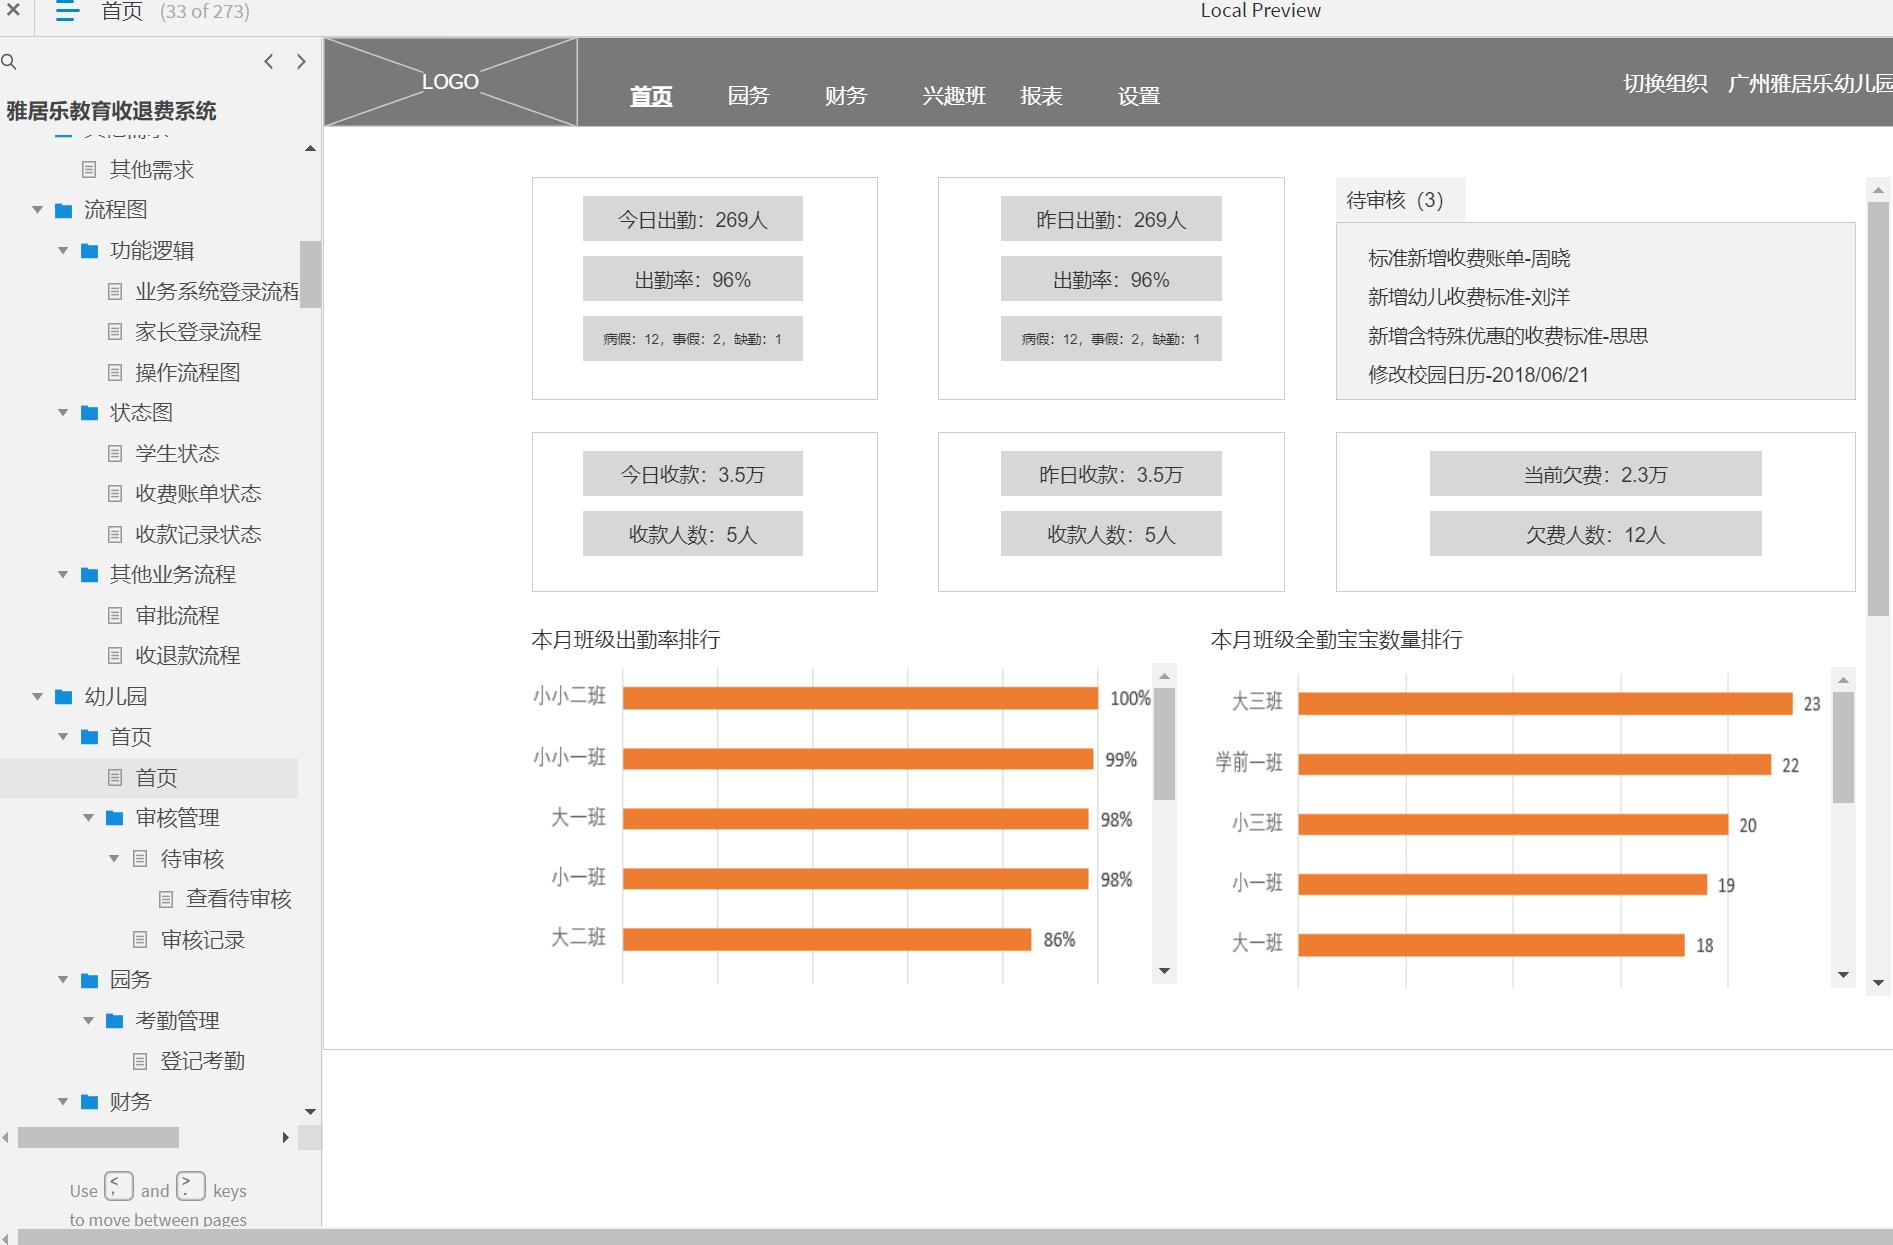Screen dimensions: 1893x1245
Task: Collapse the 考勤管理 folder
Action: (x=88, y=1021)
